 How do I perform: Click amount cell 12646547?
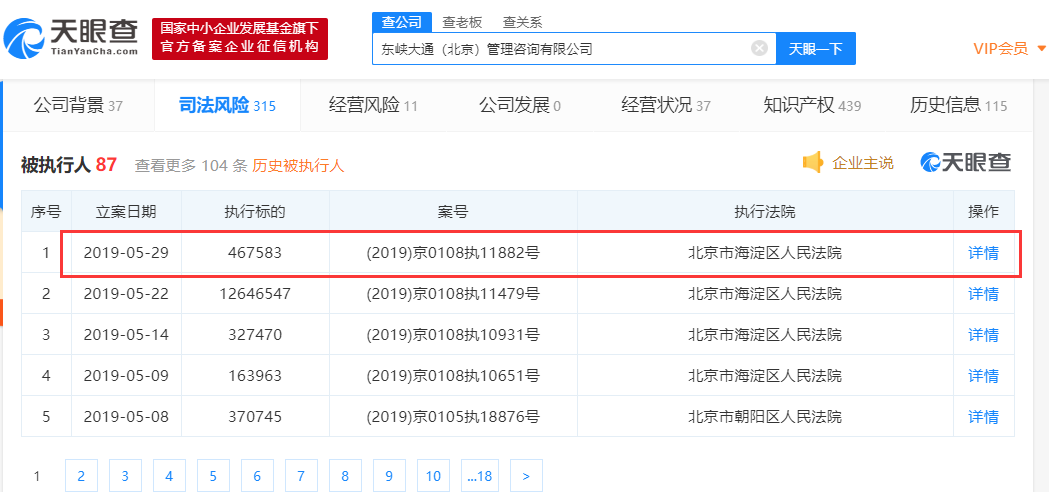255,293
